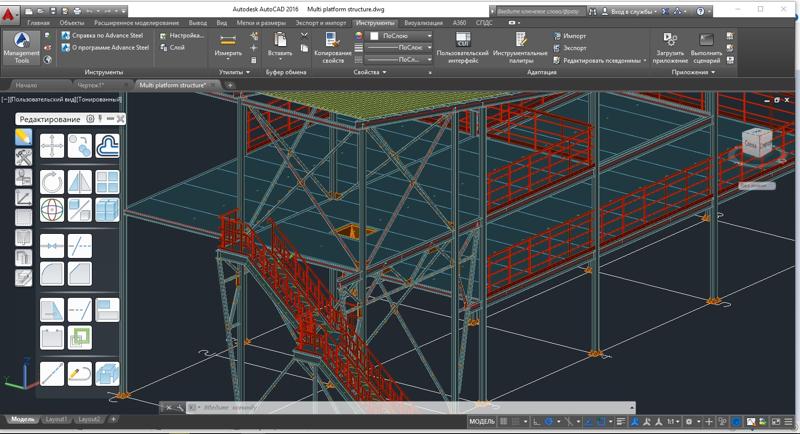Screen dimensions: 800x434
Task: Expand the Свойства panel
Action: (x=370, y=72)
